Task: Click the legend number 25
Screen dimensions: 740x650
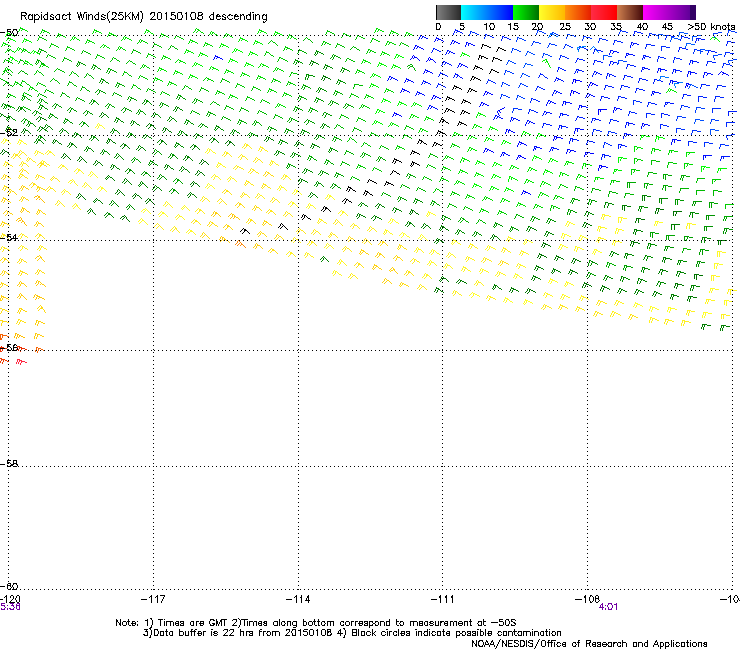Action: tap(565, 27)
